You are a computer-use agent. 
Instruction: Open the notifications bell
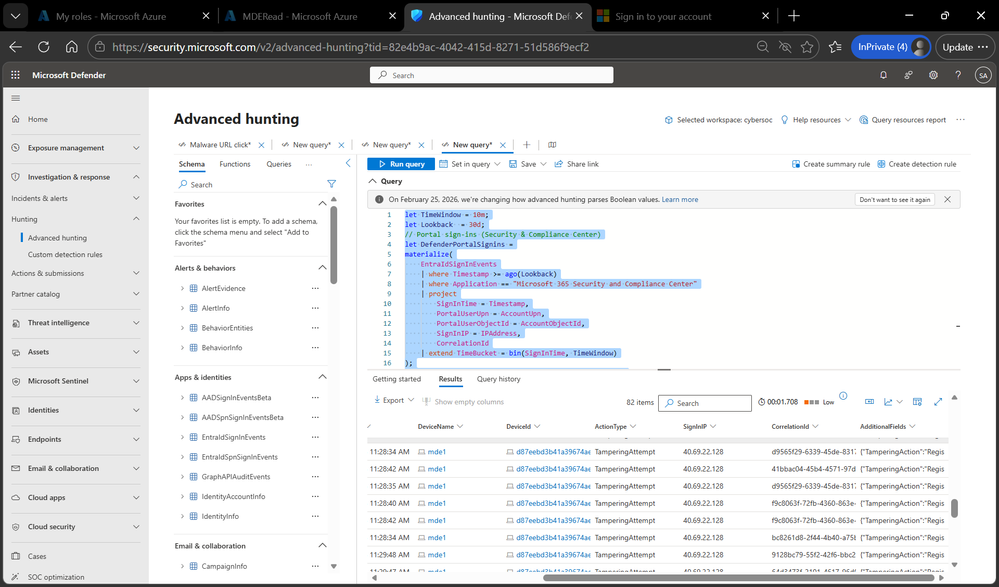click(882, 74)
